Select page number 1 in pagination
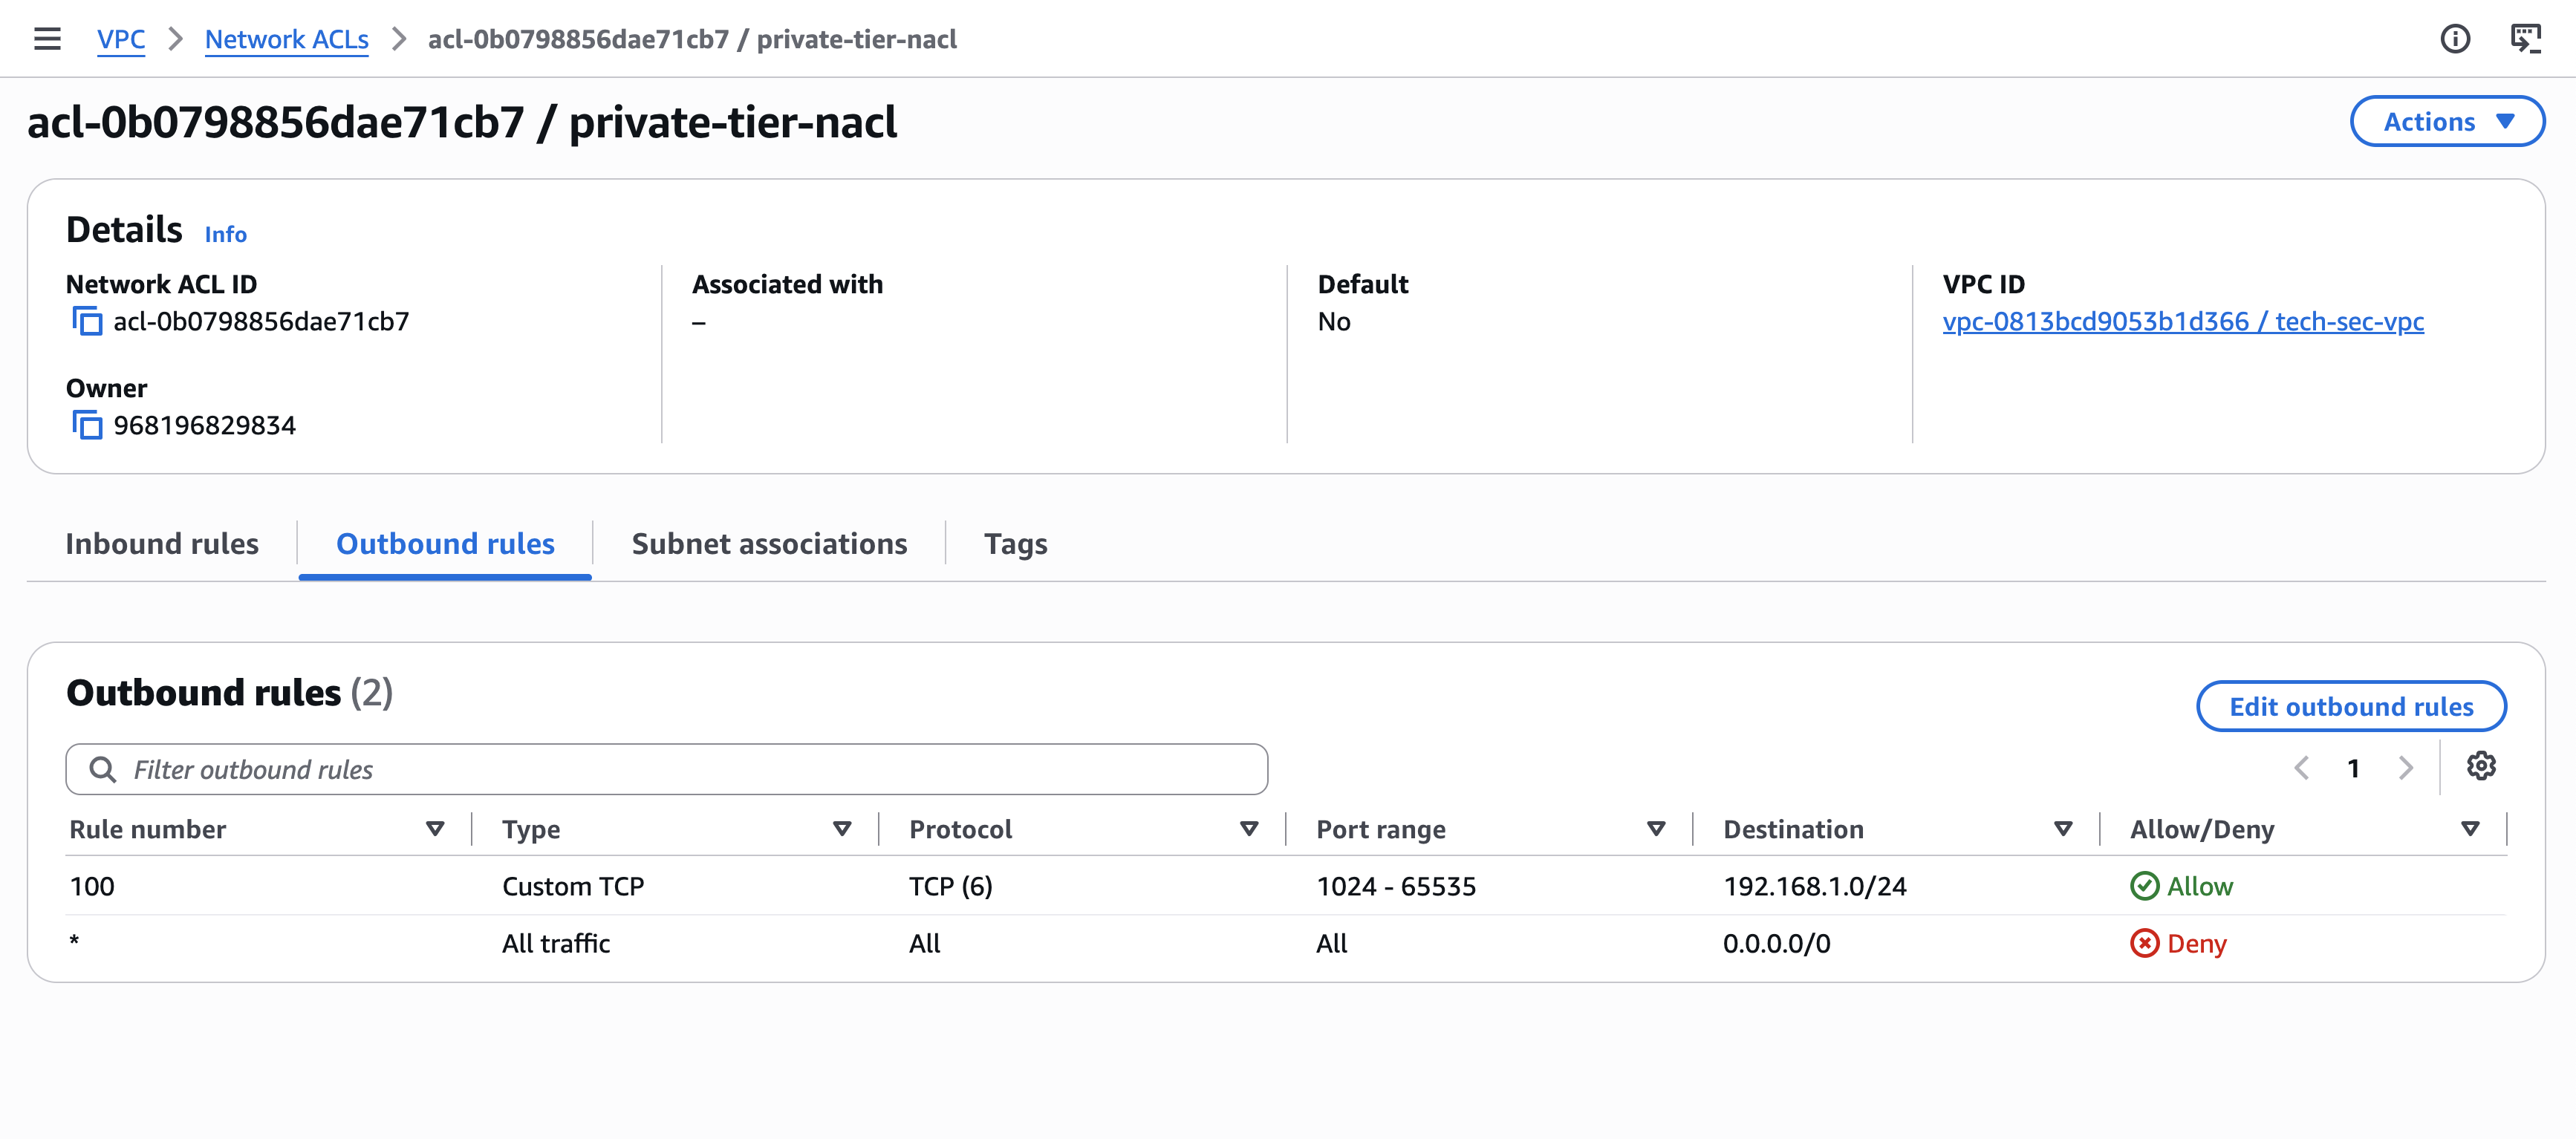This screenshot has width=2576, height=1139. 2354,768
